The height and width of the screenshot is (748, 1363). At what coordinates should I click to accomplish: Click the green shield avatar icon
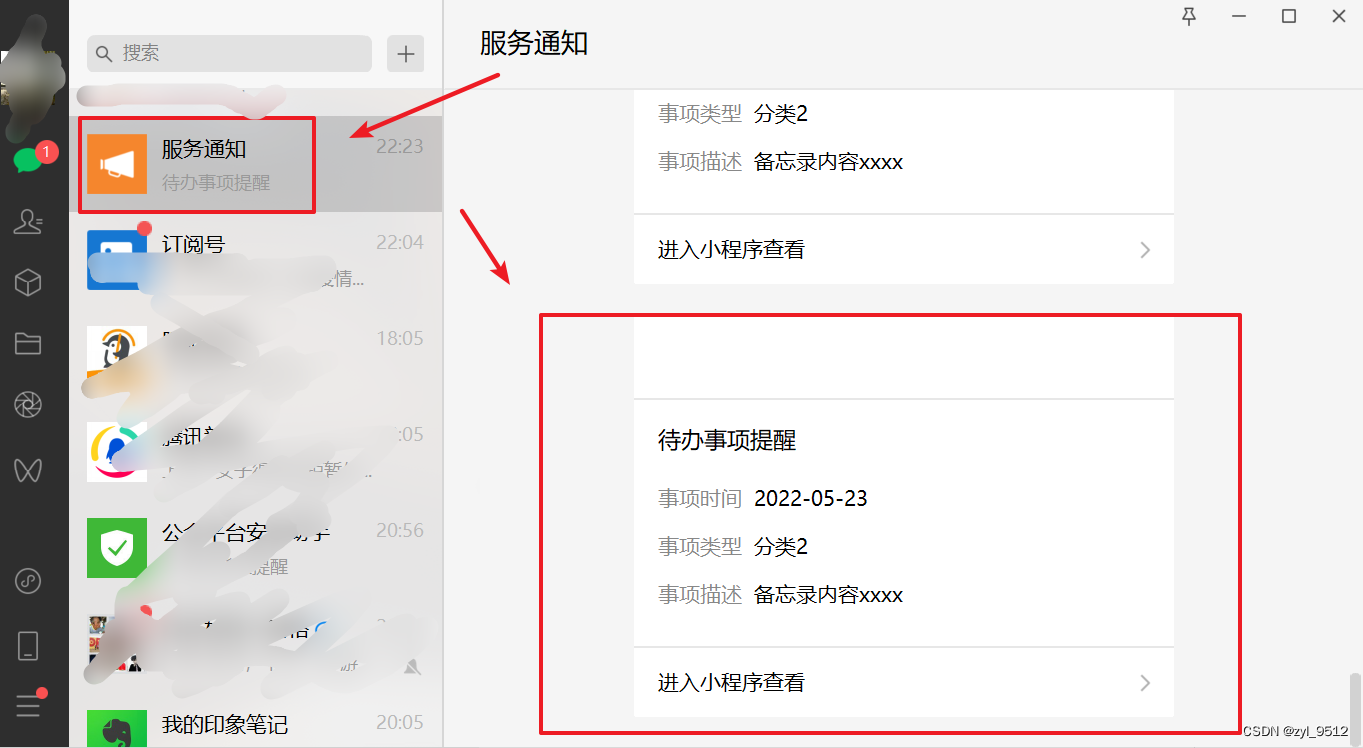point(116,547)
